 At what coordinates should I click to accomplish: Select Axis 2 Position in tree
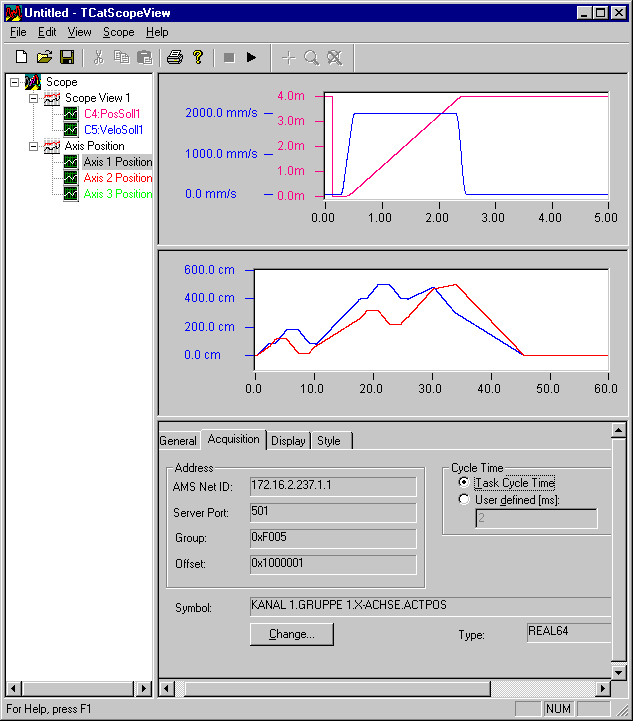[x=118, y=178]
